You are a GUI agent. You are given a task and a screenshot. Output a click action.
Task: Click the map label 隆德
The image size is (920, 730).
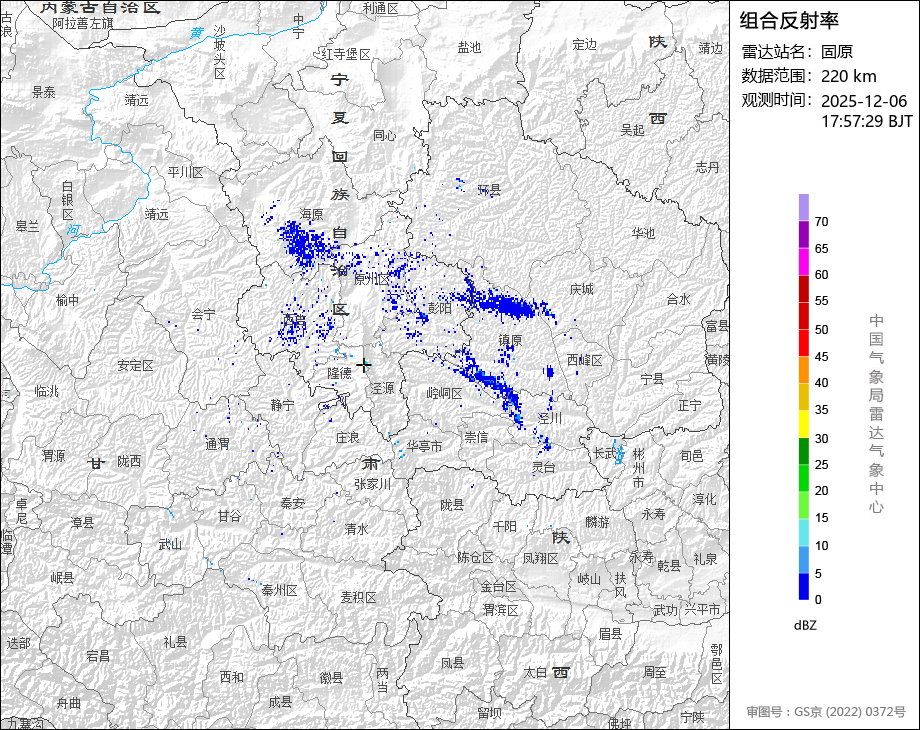[x=339, y=373]
